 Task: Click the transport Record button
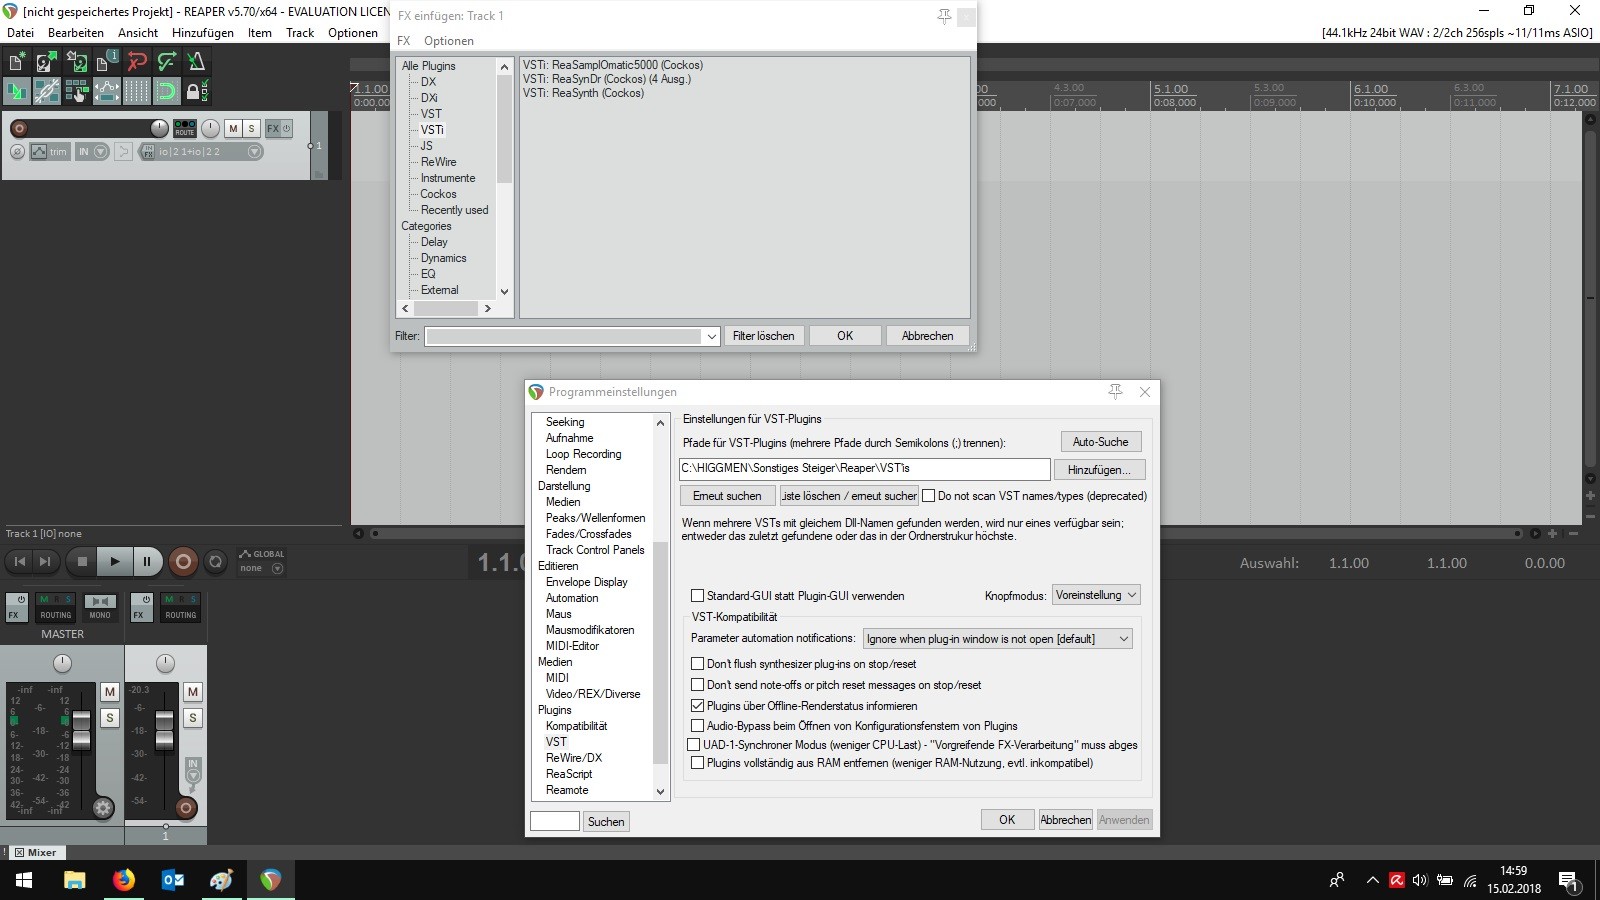(183, 562)
